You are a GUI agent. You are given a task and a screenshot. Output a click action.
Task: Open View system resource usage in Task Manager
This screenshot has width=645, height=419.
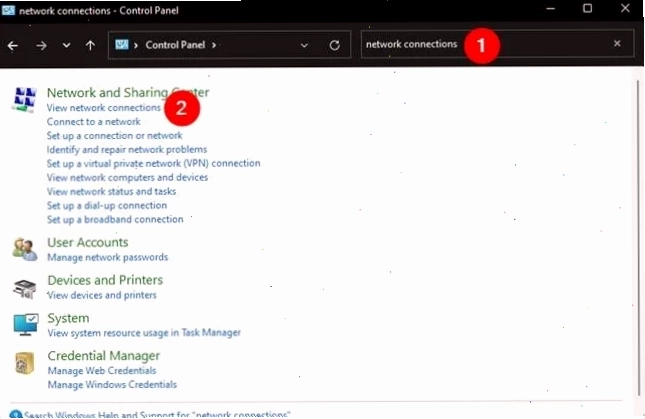click(x=144, y=333)
